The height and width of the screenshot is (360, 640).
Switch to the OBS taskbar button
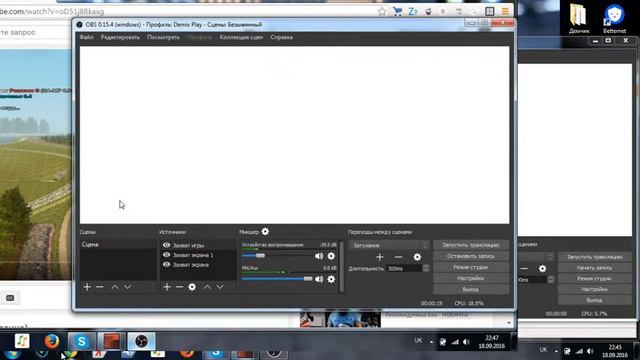point(141,341)
